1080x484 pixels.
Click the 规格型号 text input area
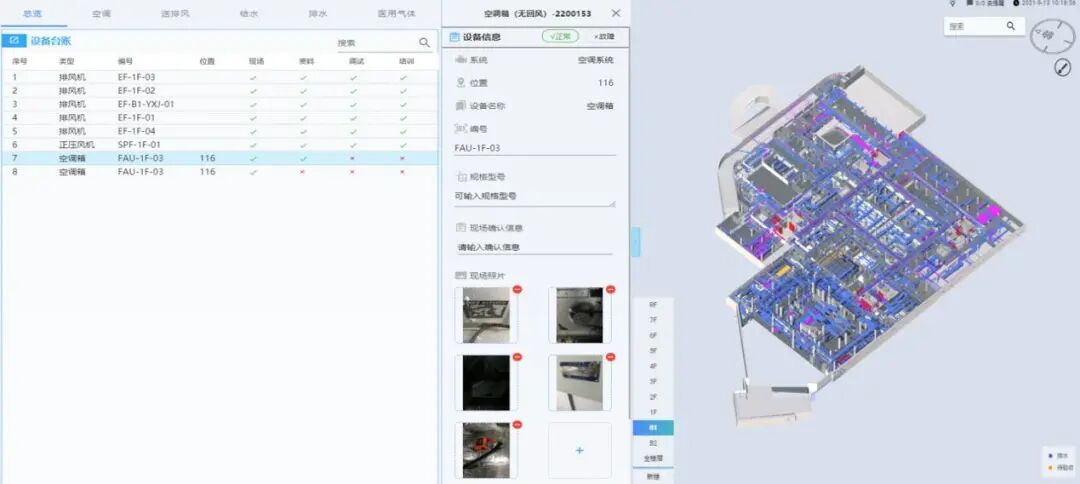[x=534, y=196]
